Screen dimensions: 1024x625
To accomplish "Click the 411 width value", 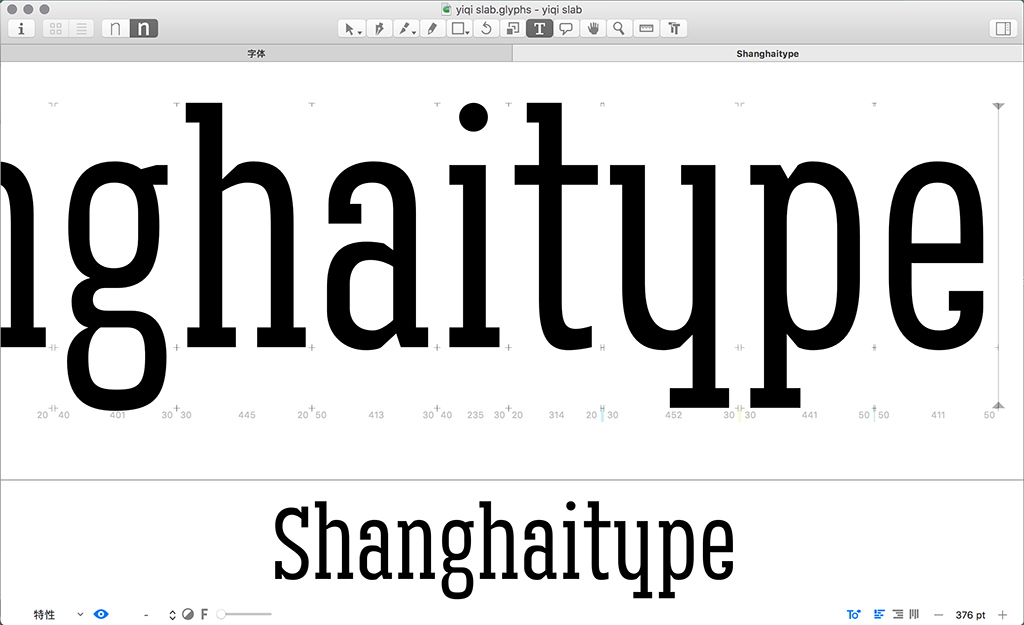I will (938, 415).
